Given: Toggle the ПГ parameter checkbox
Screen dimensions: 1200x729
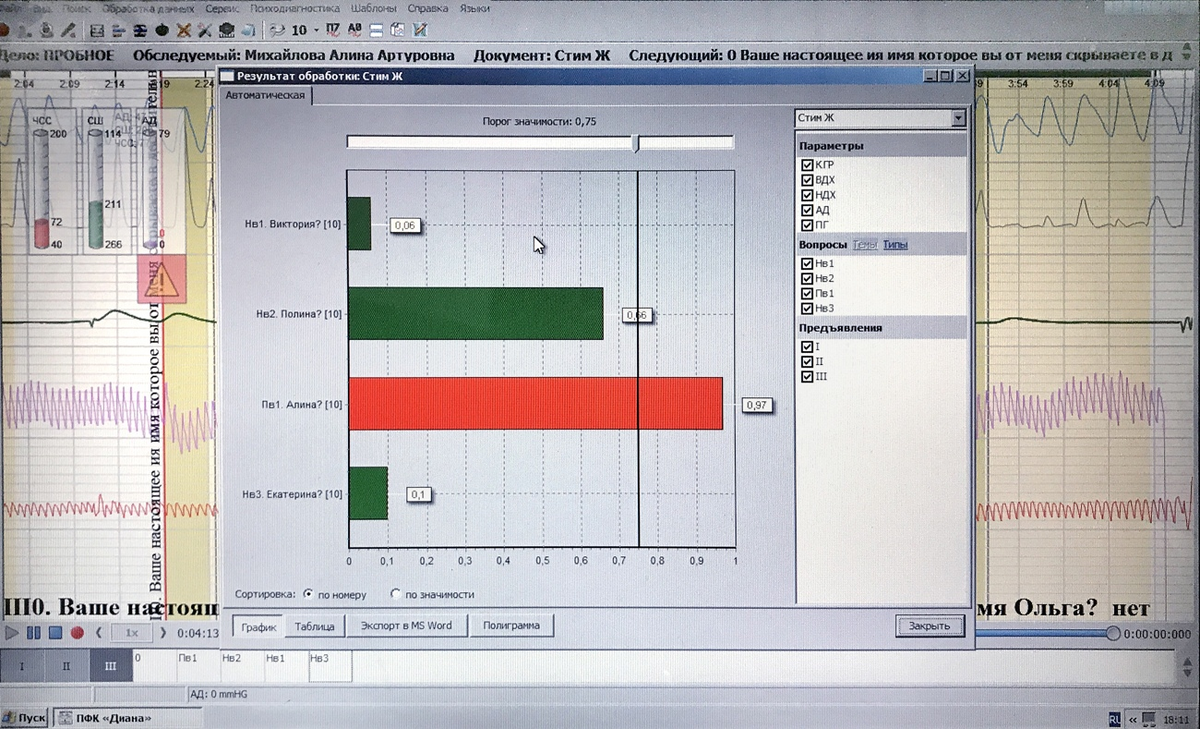Looking at the screenshot, I should tap(807, 225).
